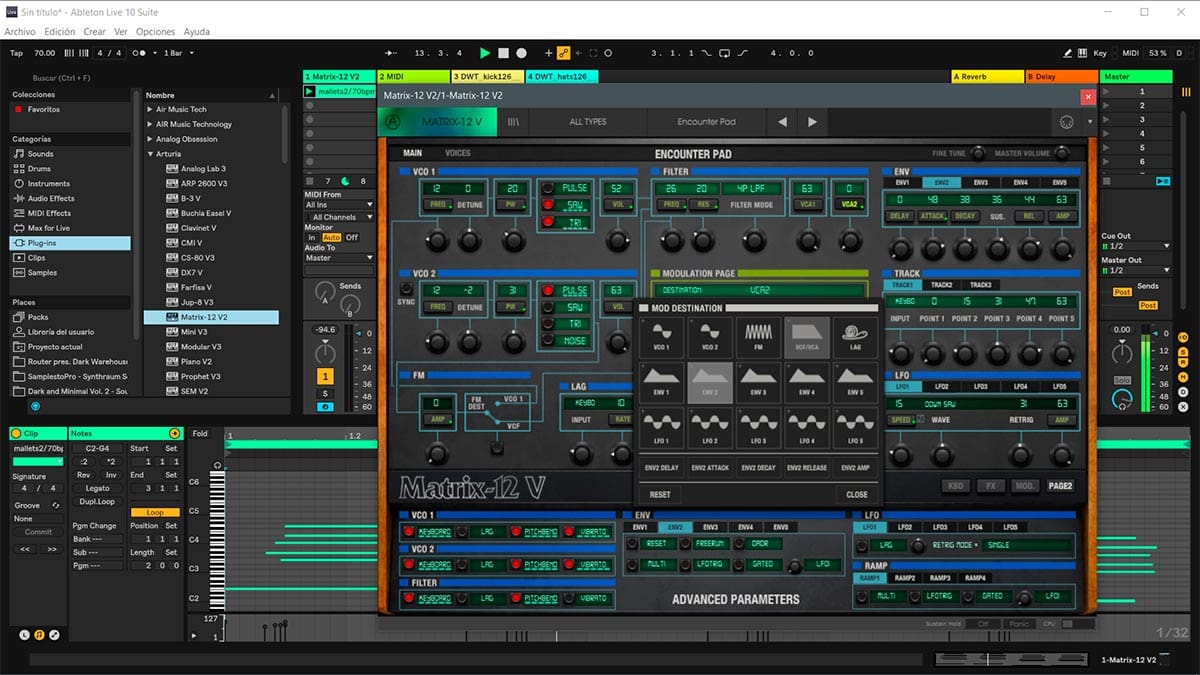
Task: Stop playback in the transport bar
Action: [503, 53]
